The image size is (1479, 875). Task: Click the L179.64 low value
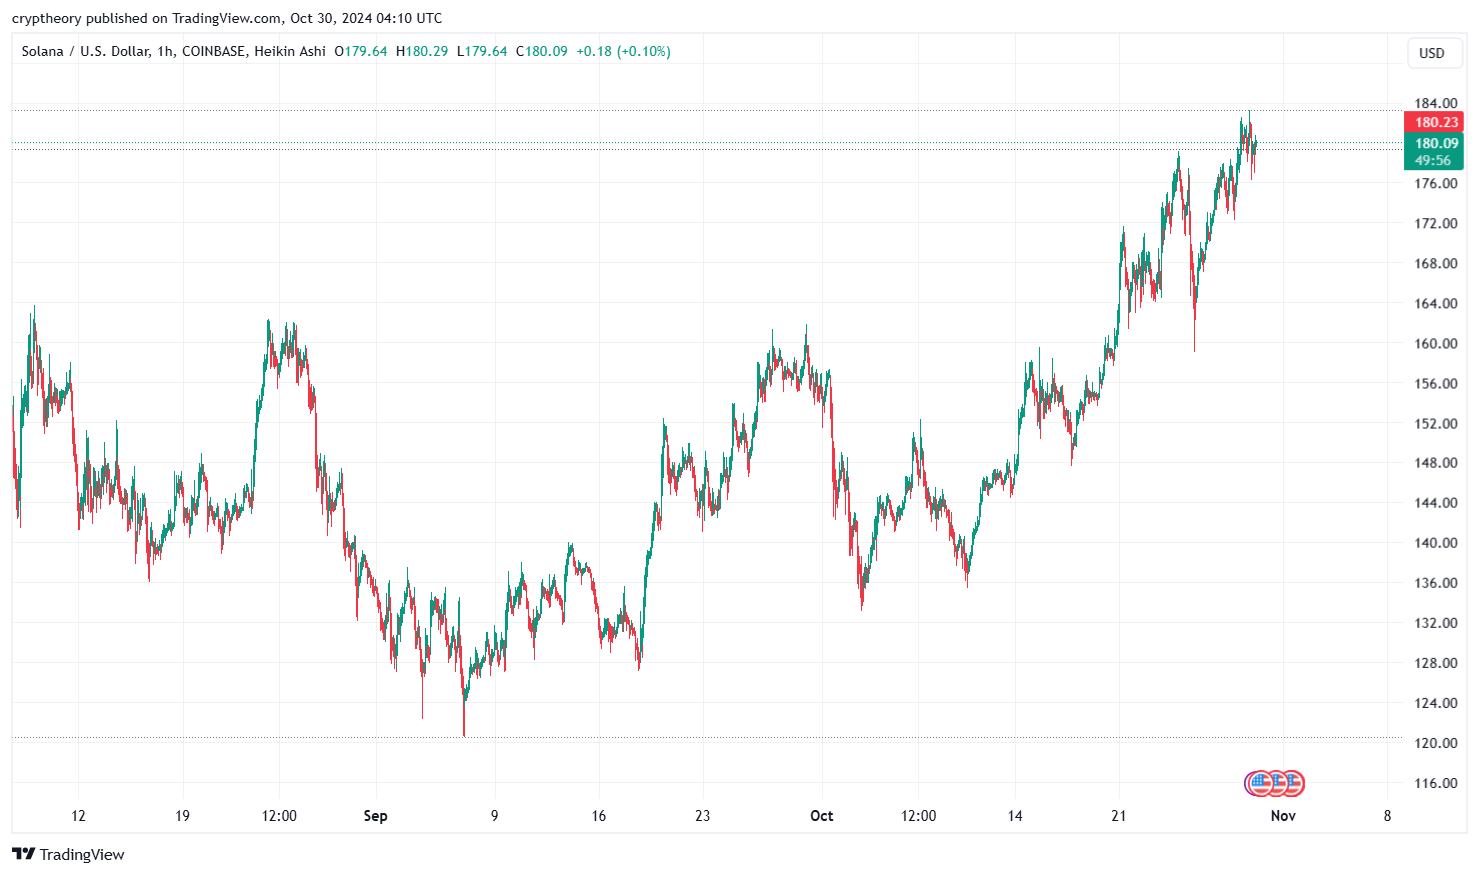[x=482, y=51]
